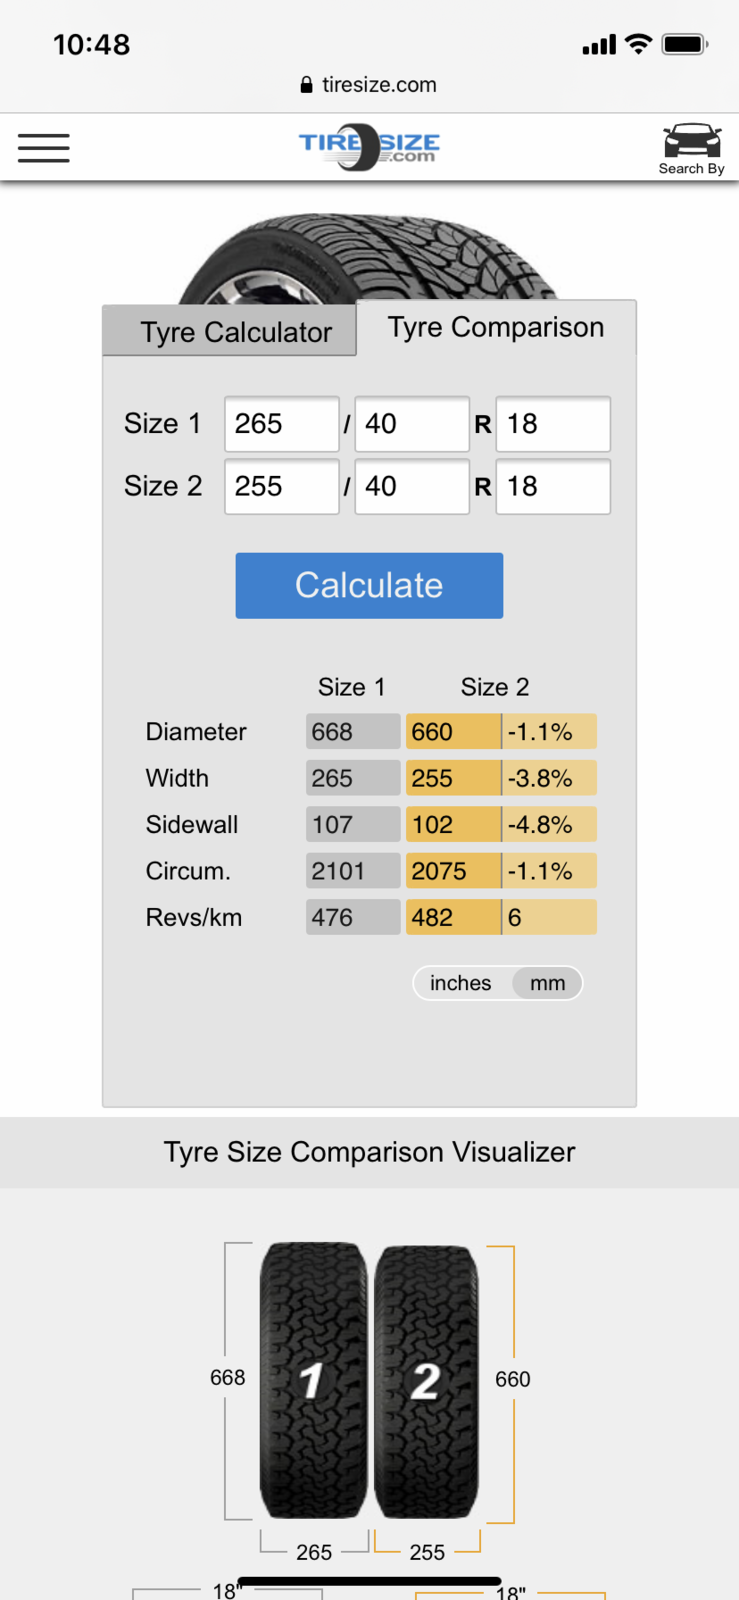Viewport: 739px width, 1600px height.
Task: Tap the padlock icon in address bar
Action: [306, 85]
